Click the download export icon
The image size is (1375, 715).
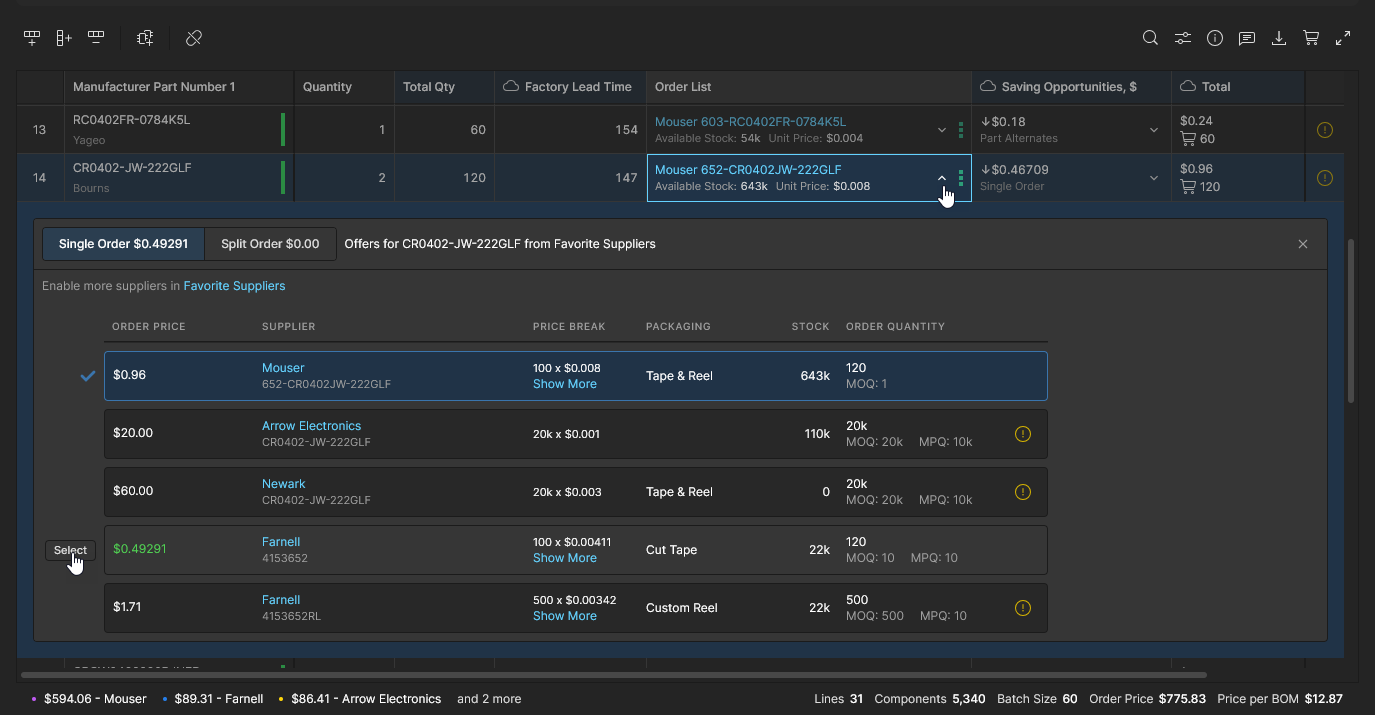(x=1279, y=38)
